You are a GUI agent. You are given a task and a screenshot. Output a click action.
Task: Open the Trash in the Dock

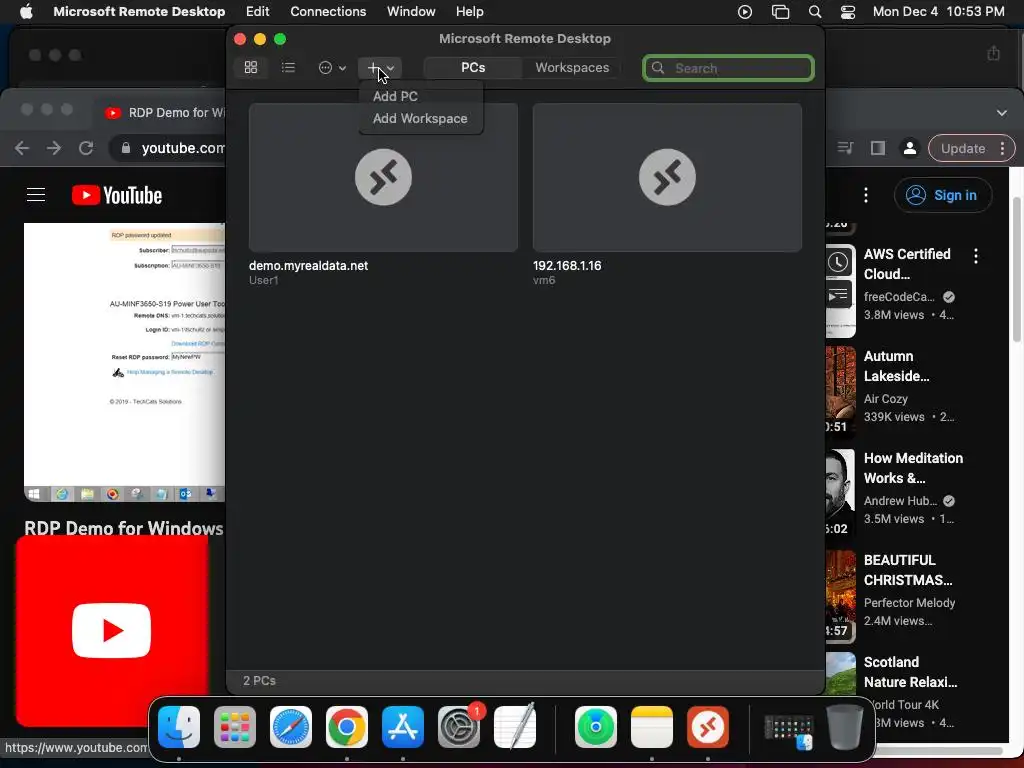pos(845,726)
